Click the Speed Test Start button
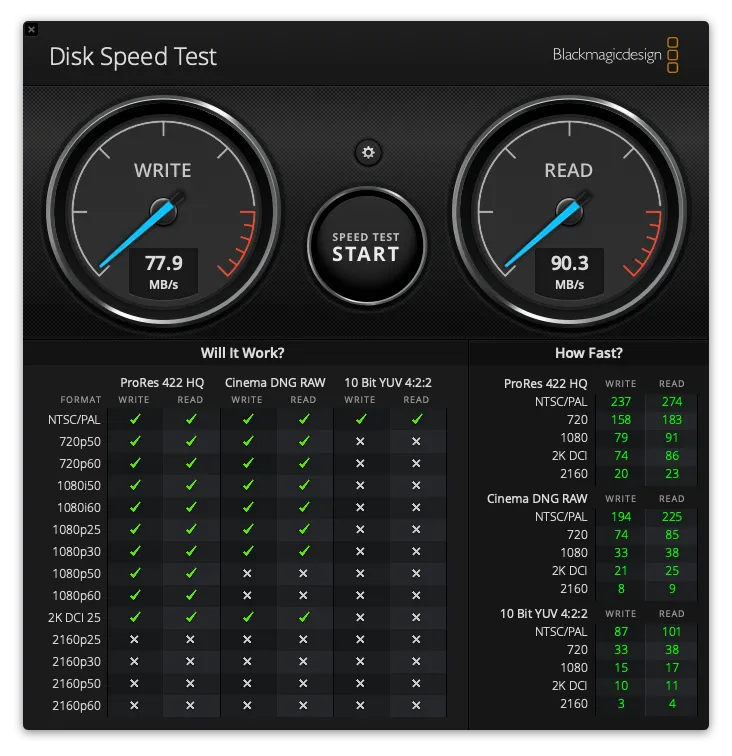 click(x=366, y=246)
